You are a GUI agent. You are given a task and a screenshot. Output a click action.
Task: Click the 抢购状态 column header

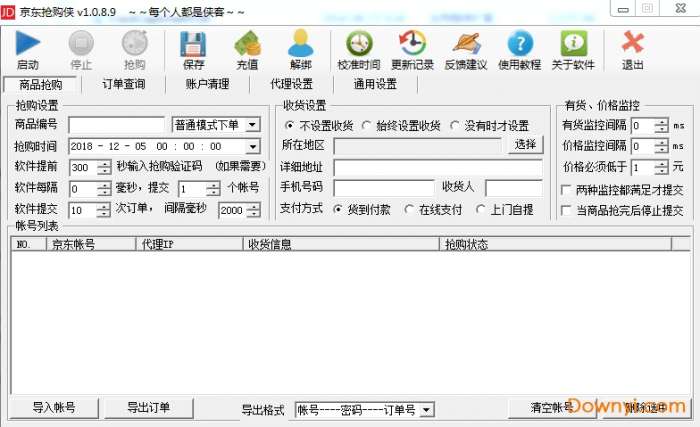point(555,244)
